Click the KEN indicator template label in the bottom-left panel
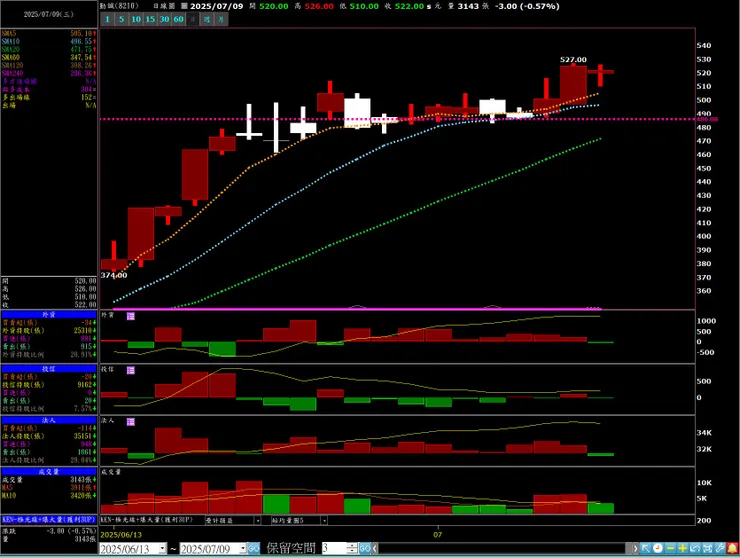 pyautogui.click(x=49, y=519)
